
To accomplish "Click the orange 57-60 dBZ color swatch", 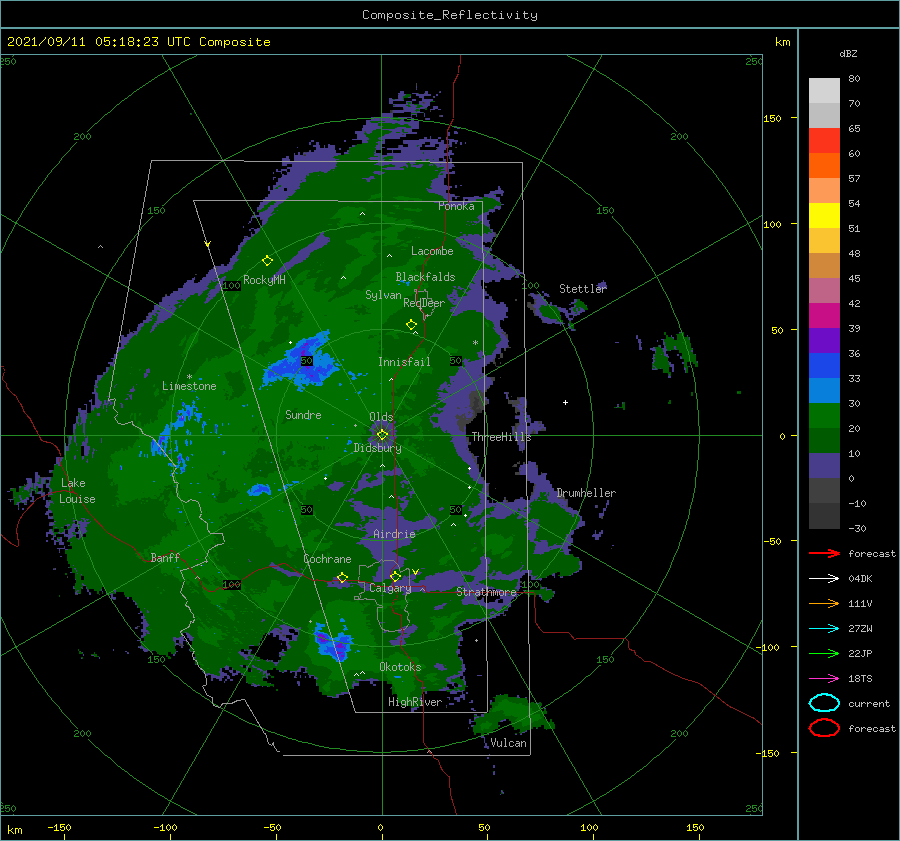I will click(x=824, y=166).
